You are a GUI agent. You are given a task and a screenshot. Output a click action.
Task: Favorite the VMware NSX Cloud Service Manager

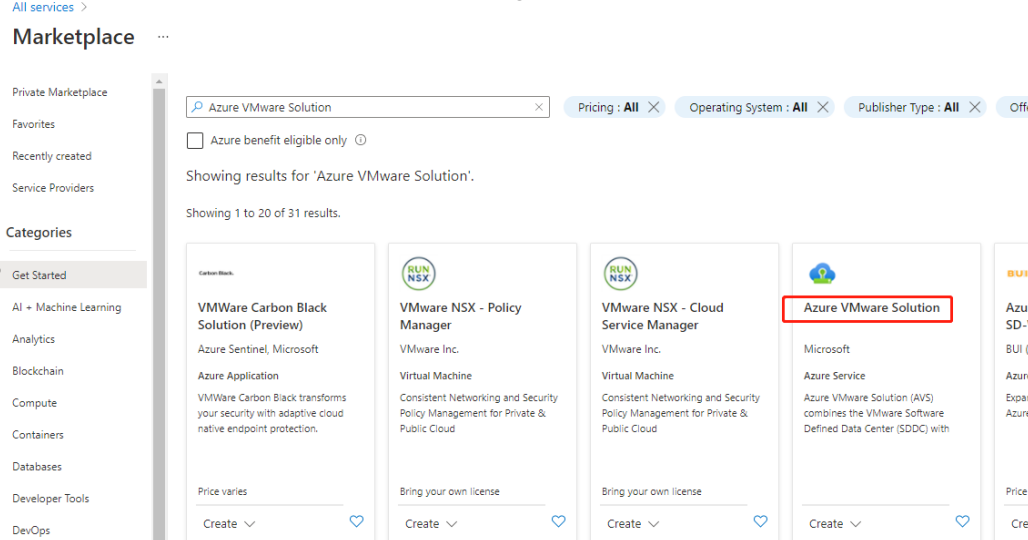761,522
